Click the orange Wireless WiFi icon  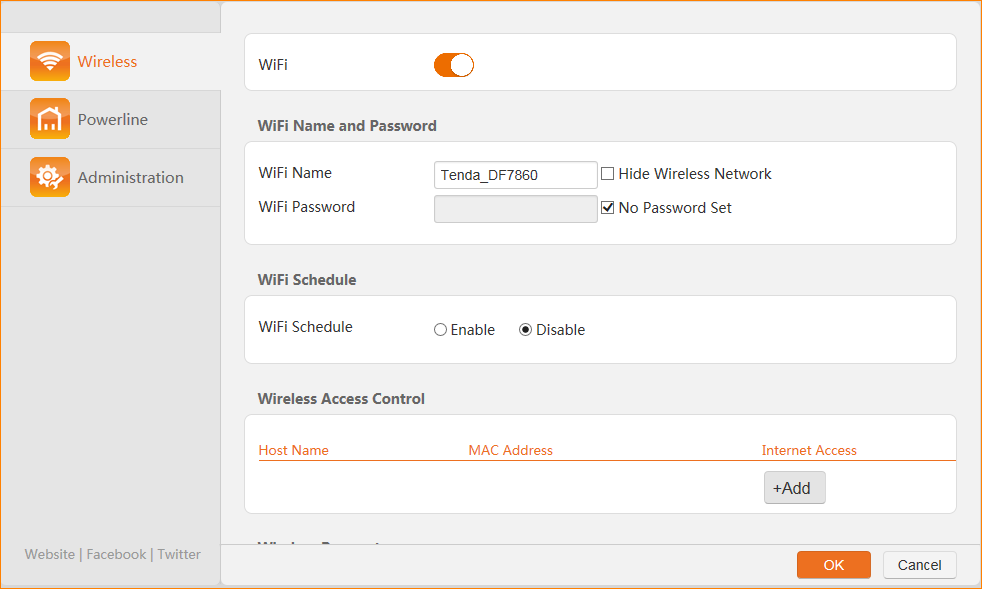click(49, 61)
